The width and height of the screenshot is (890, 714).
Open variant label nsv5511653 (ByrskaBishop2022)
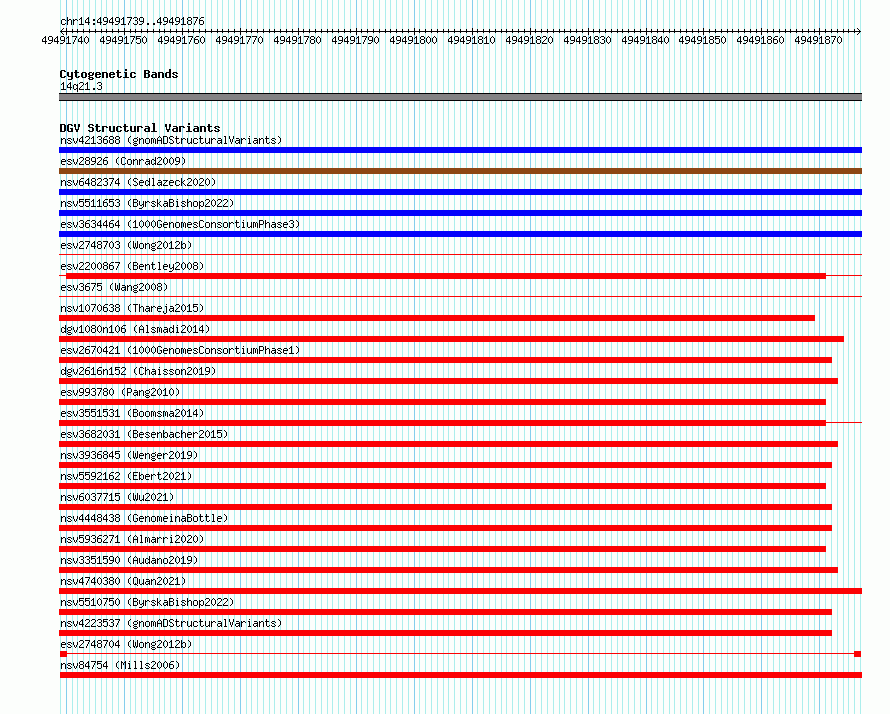pyautogui.click(x=147, y=203)
